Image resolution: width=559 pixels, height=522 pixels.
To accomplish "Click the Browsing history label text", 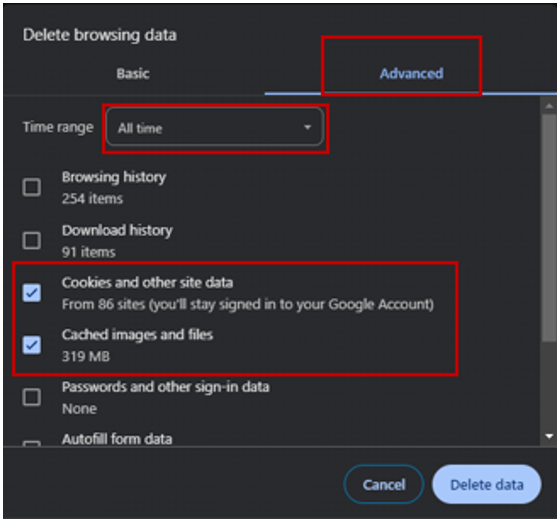I will point(114,177).
